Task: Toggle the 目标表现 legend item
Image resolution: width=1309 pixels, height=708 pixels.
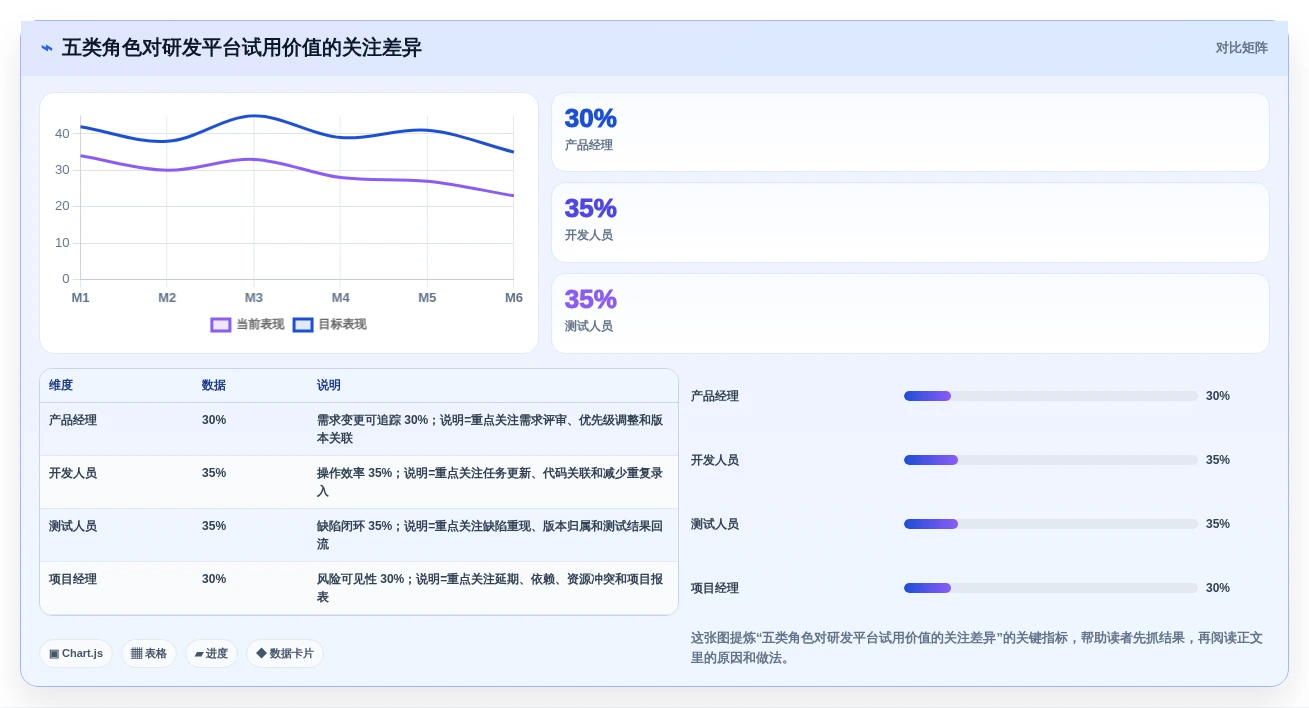Action: tap(329, 325)
